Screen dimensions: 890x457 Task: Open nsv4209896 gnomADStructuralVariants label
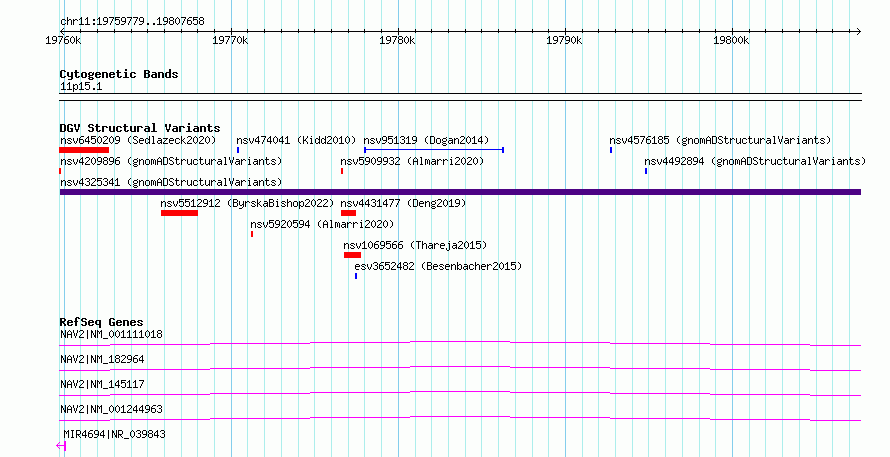tap(171, 161)
